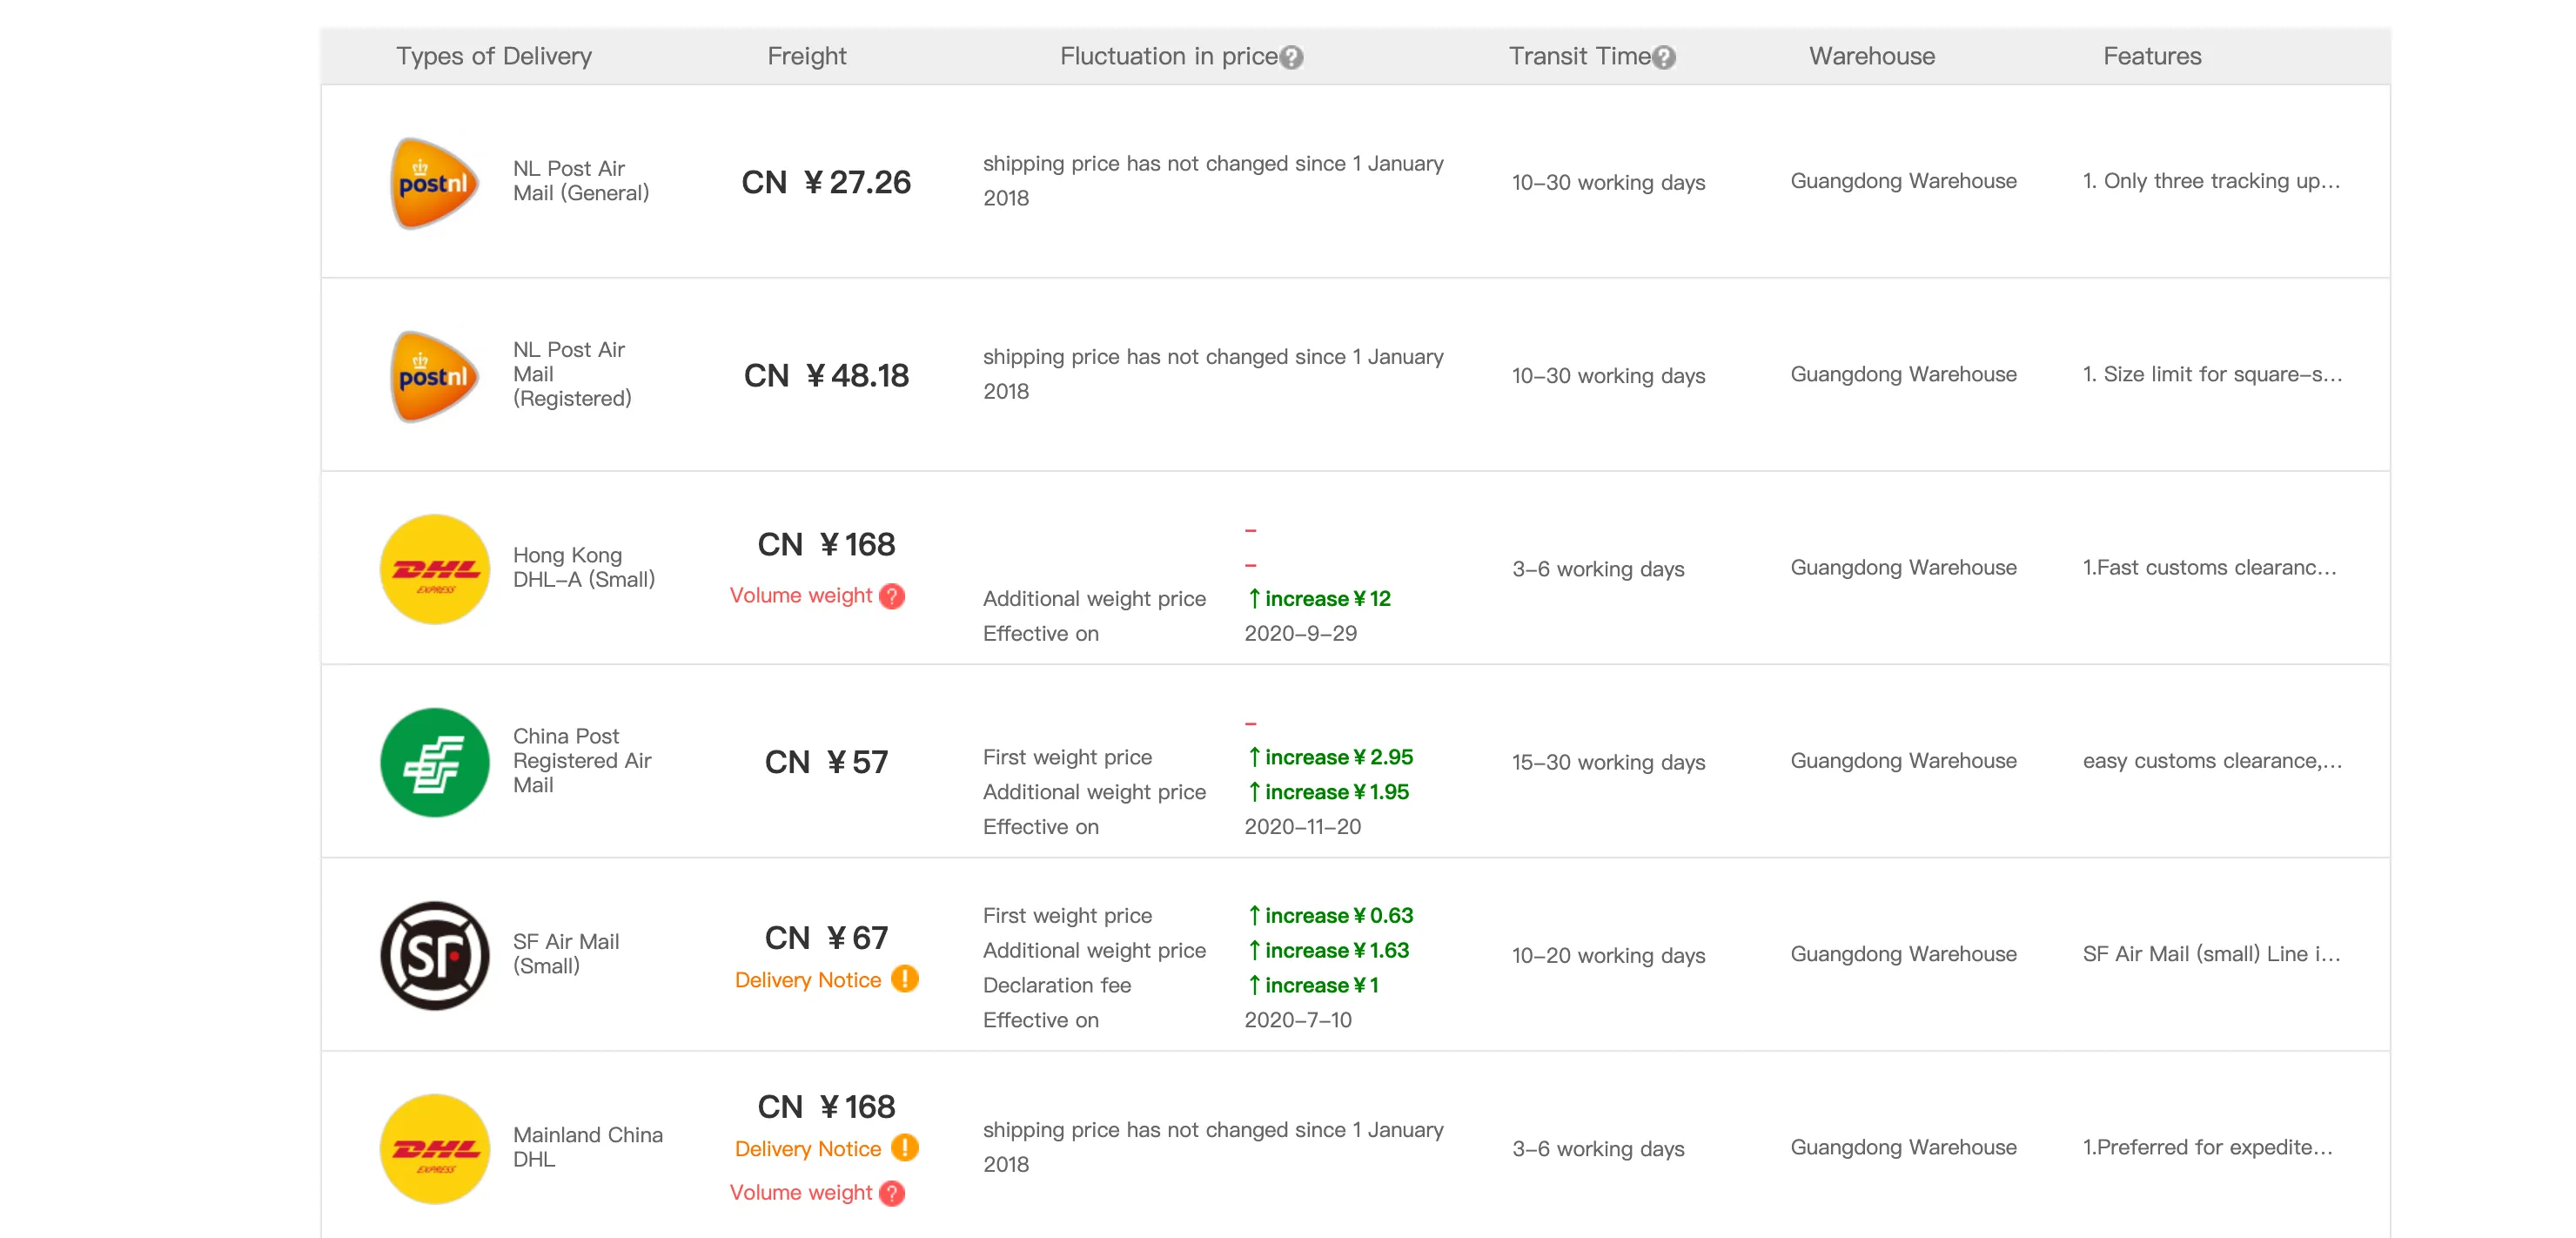Click '3-6 working days' for Hong Kong DHL-A

click(x=1598, y=569)
